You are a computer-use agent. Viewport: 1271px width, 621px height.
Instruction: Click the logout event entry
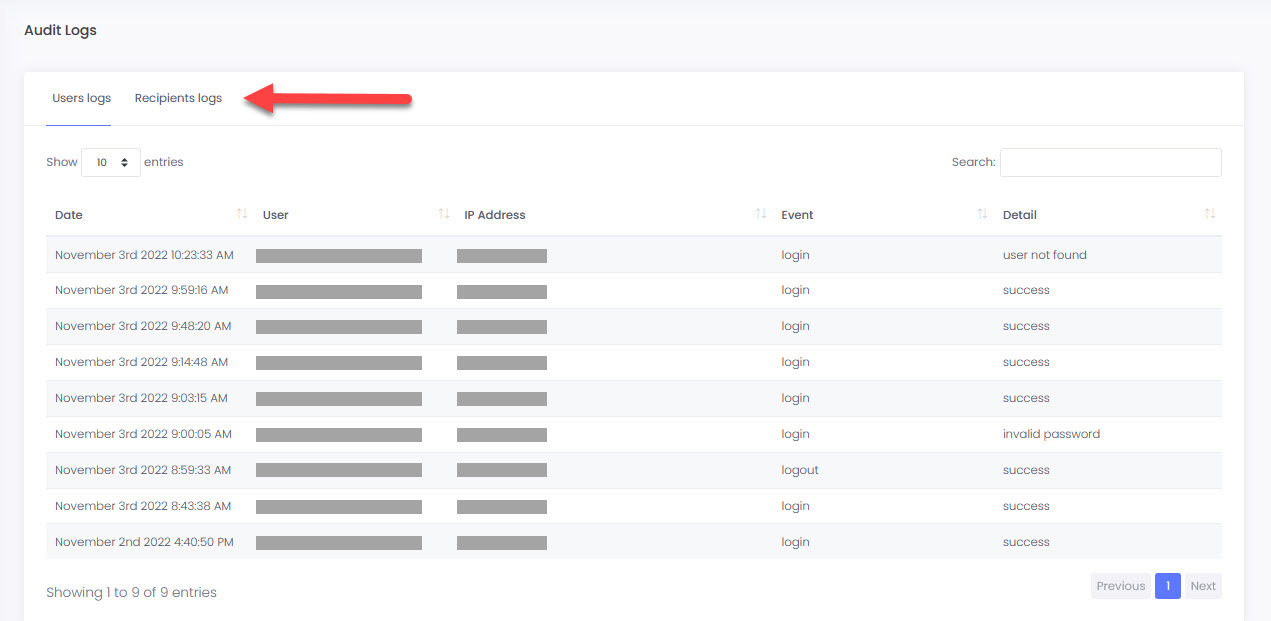coord(799,470)
